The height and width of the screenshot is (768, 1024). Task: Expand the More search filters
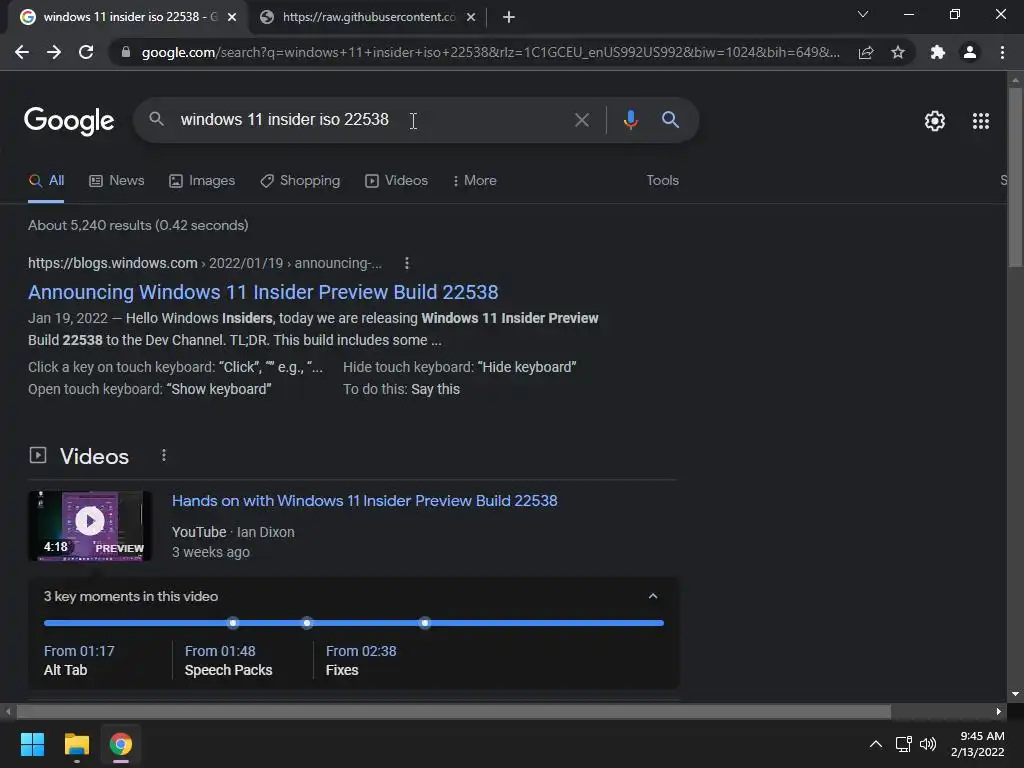pos(475,181)
